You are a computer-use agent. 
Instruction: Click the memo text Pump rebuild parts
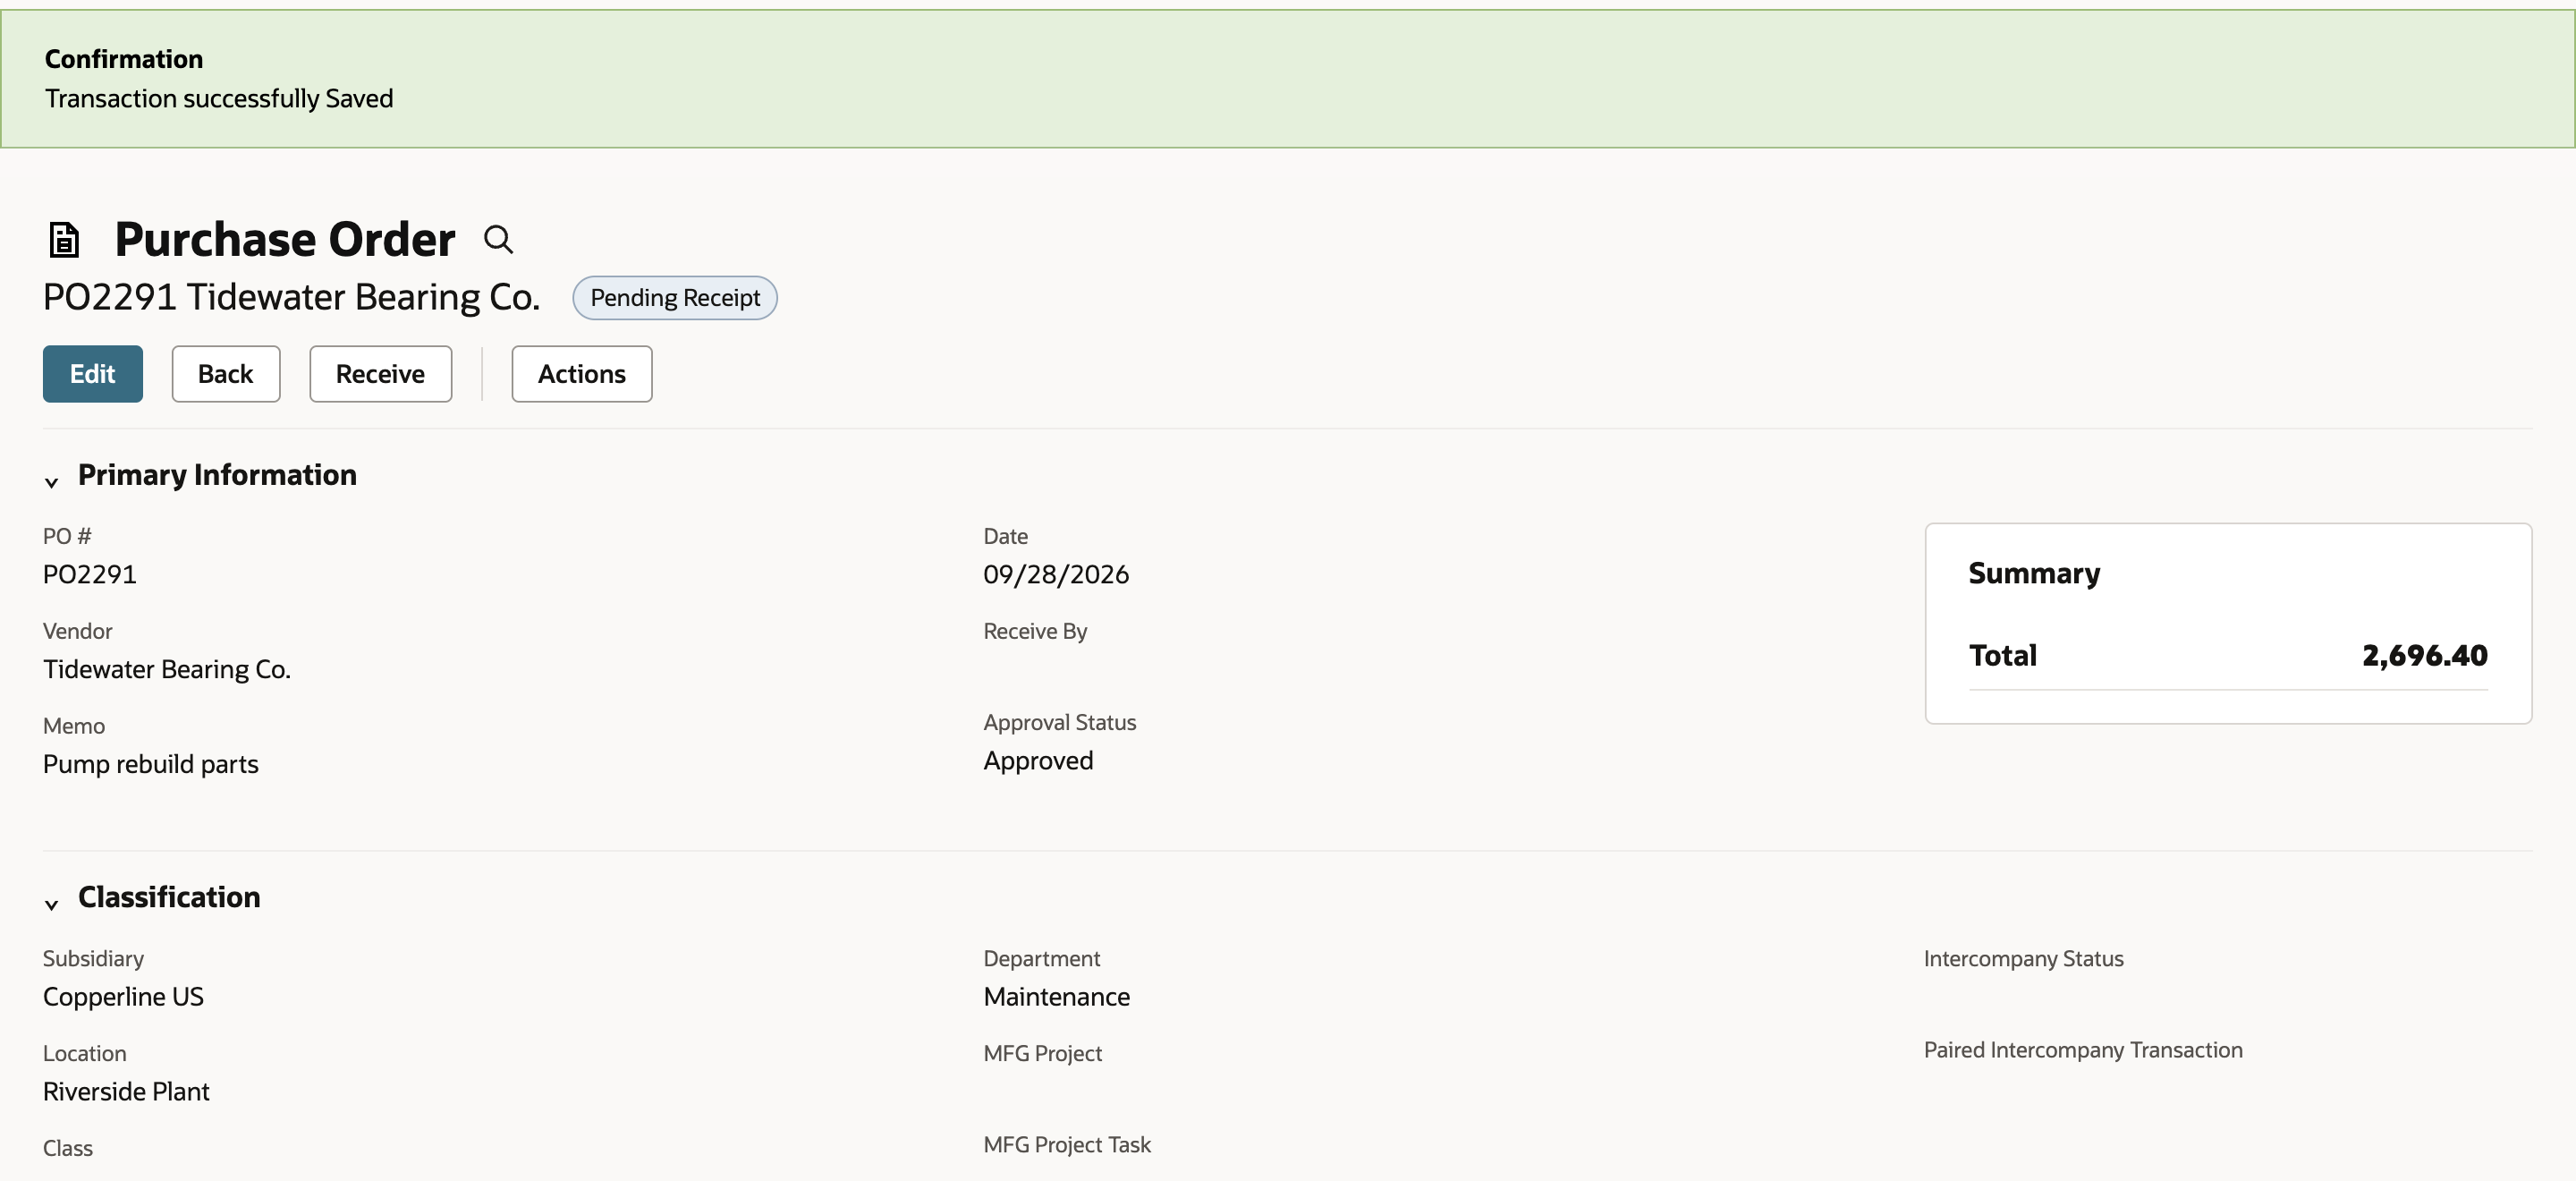tap(151, 764)
